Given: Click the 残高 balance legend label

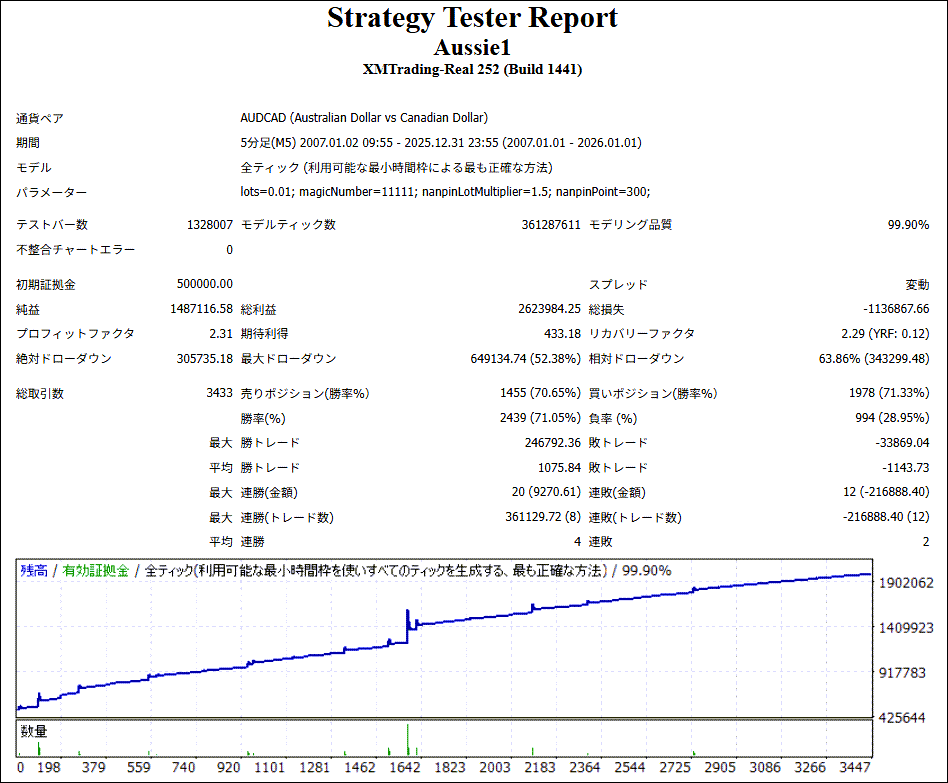Looking at the screenshot, I should (x=34, y=571).
